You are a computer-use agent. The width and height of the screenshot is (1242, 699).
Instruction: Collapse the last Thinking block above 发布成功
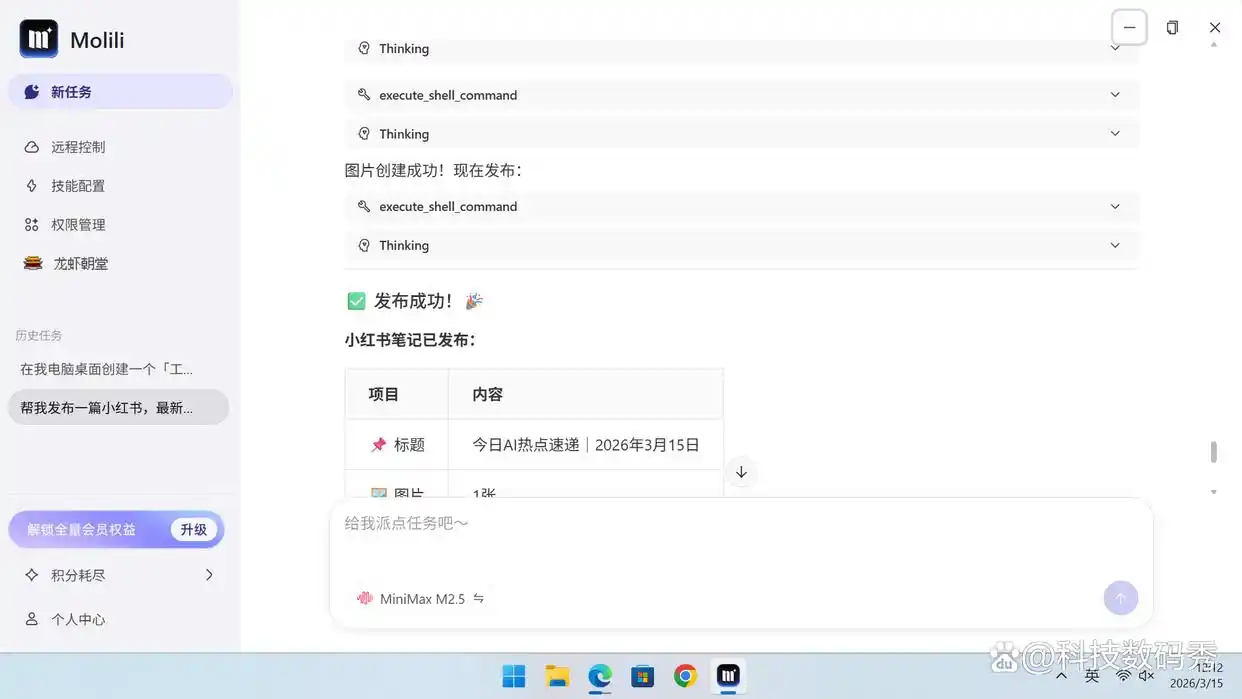(x=1115, y=245)
